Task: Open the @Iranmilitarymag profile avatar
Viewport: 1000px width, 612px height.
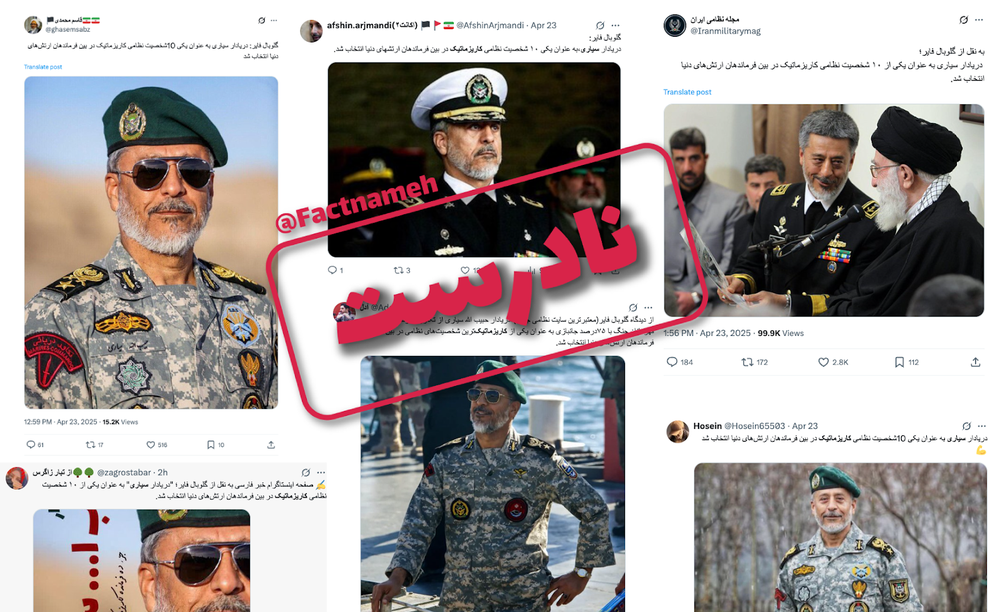Action: tap(675, 26)
